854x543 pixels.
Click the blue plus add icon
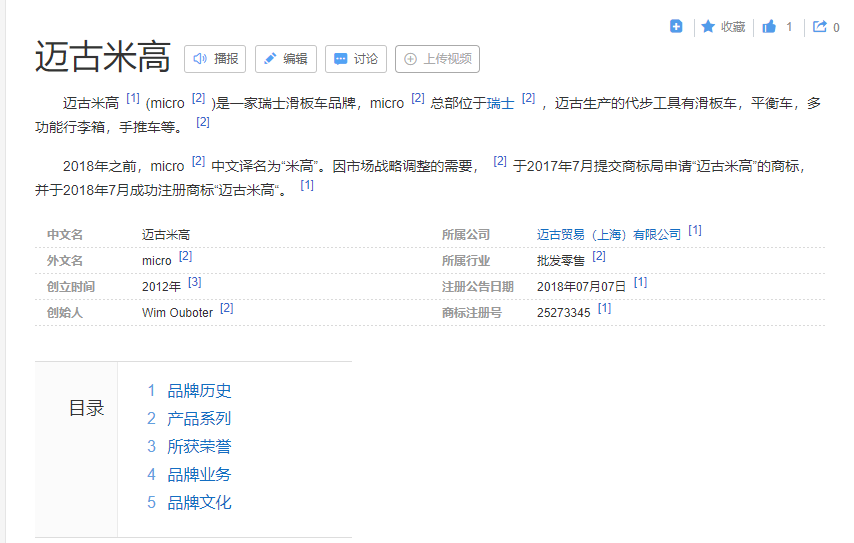[676, 26]
